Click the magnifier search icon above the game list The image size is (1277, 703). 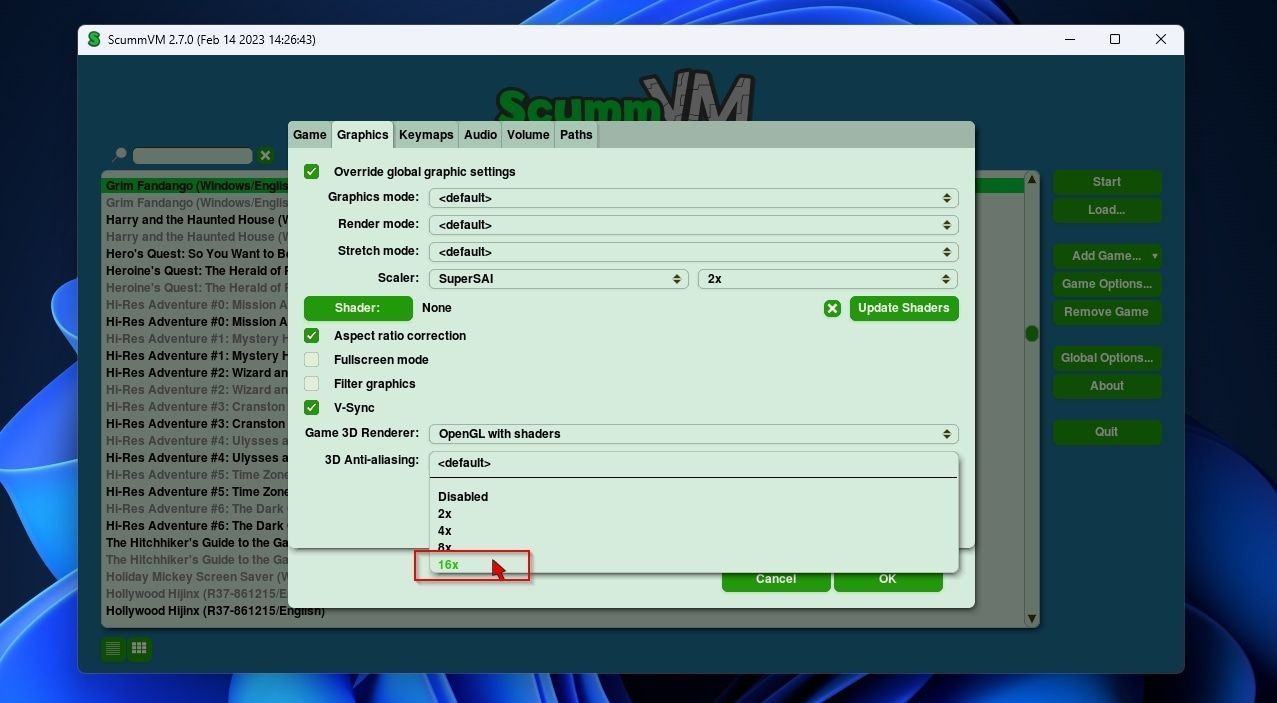119,155
